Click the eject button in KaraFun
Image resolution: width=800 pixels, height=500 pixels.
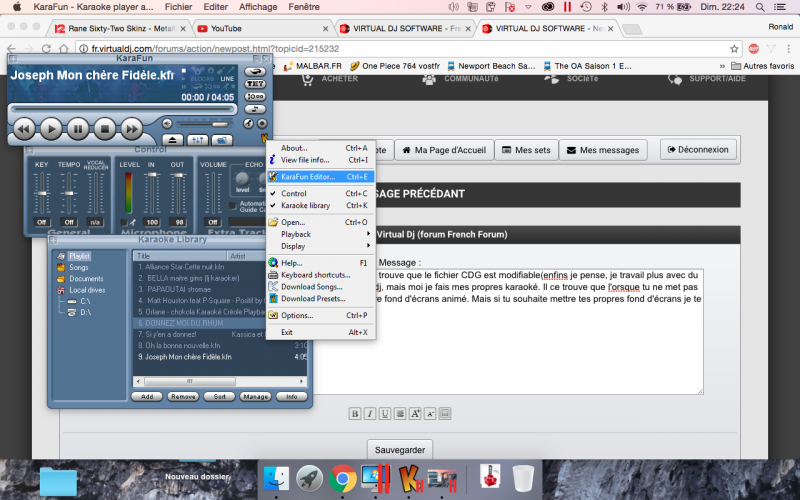pos(172,140)
